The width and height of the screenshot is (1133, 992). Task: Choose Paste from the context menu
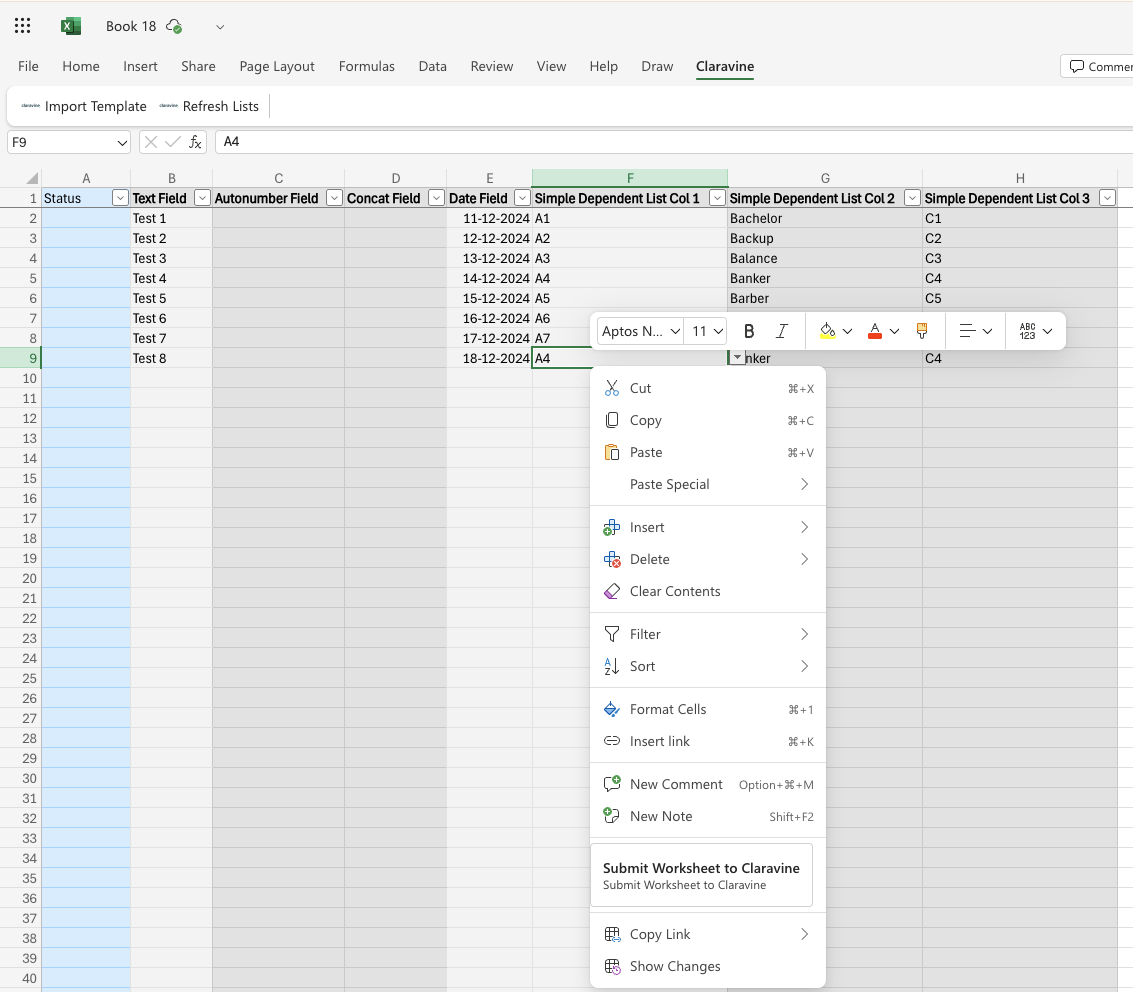(708, 452)
